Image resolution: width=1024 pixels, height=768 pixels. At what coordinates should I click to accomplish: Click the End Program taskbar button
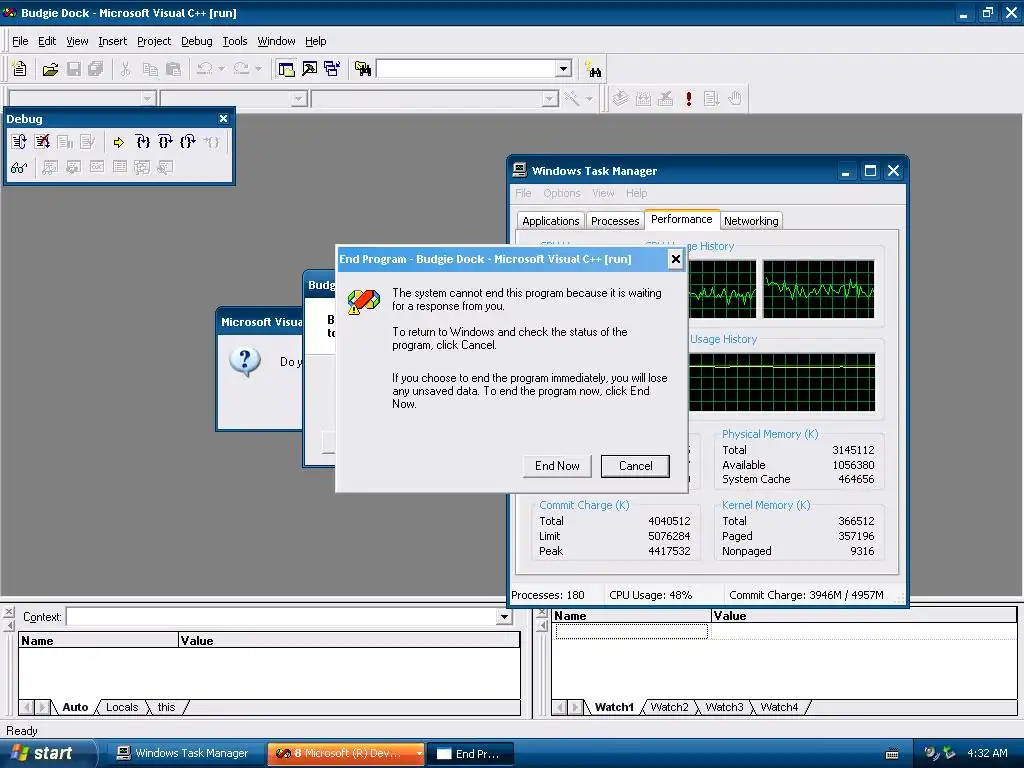pos(472,754)
